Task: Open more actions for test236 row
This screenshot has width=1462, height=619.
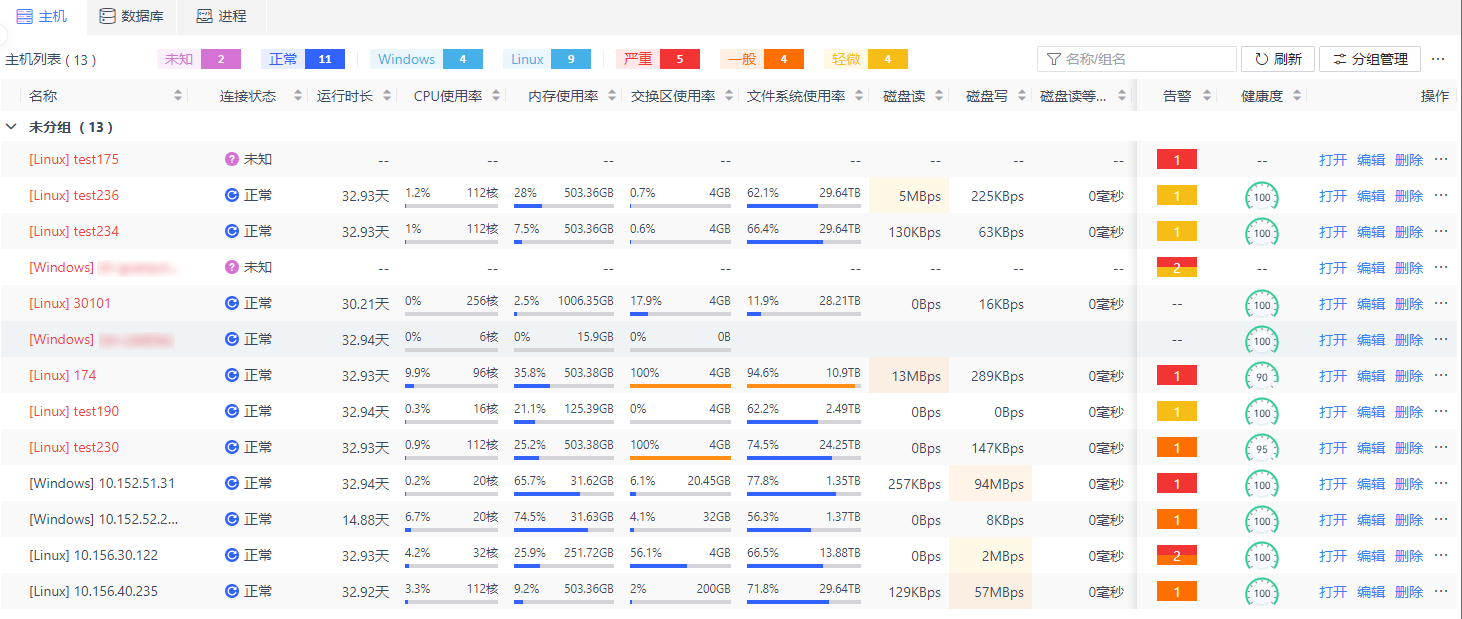Action: [1441, 195]
